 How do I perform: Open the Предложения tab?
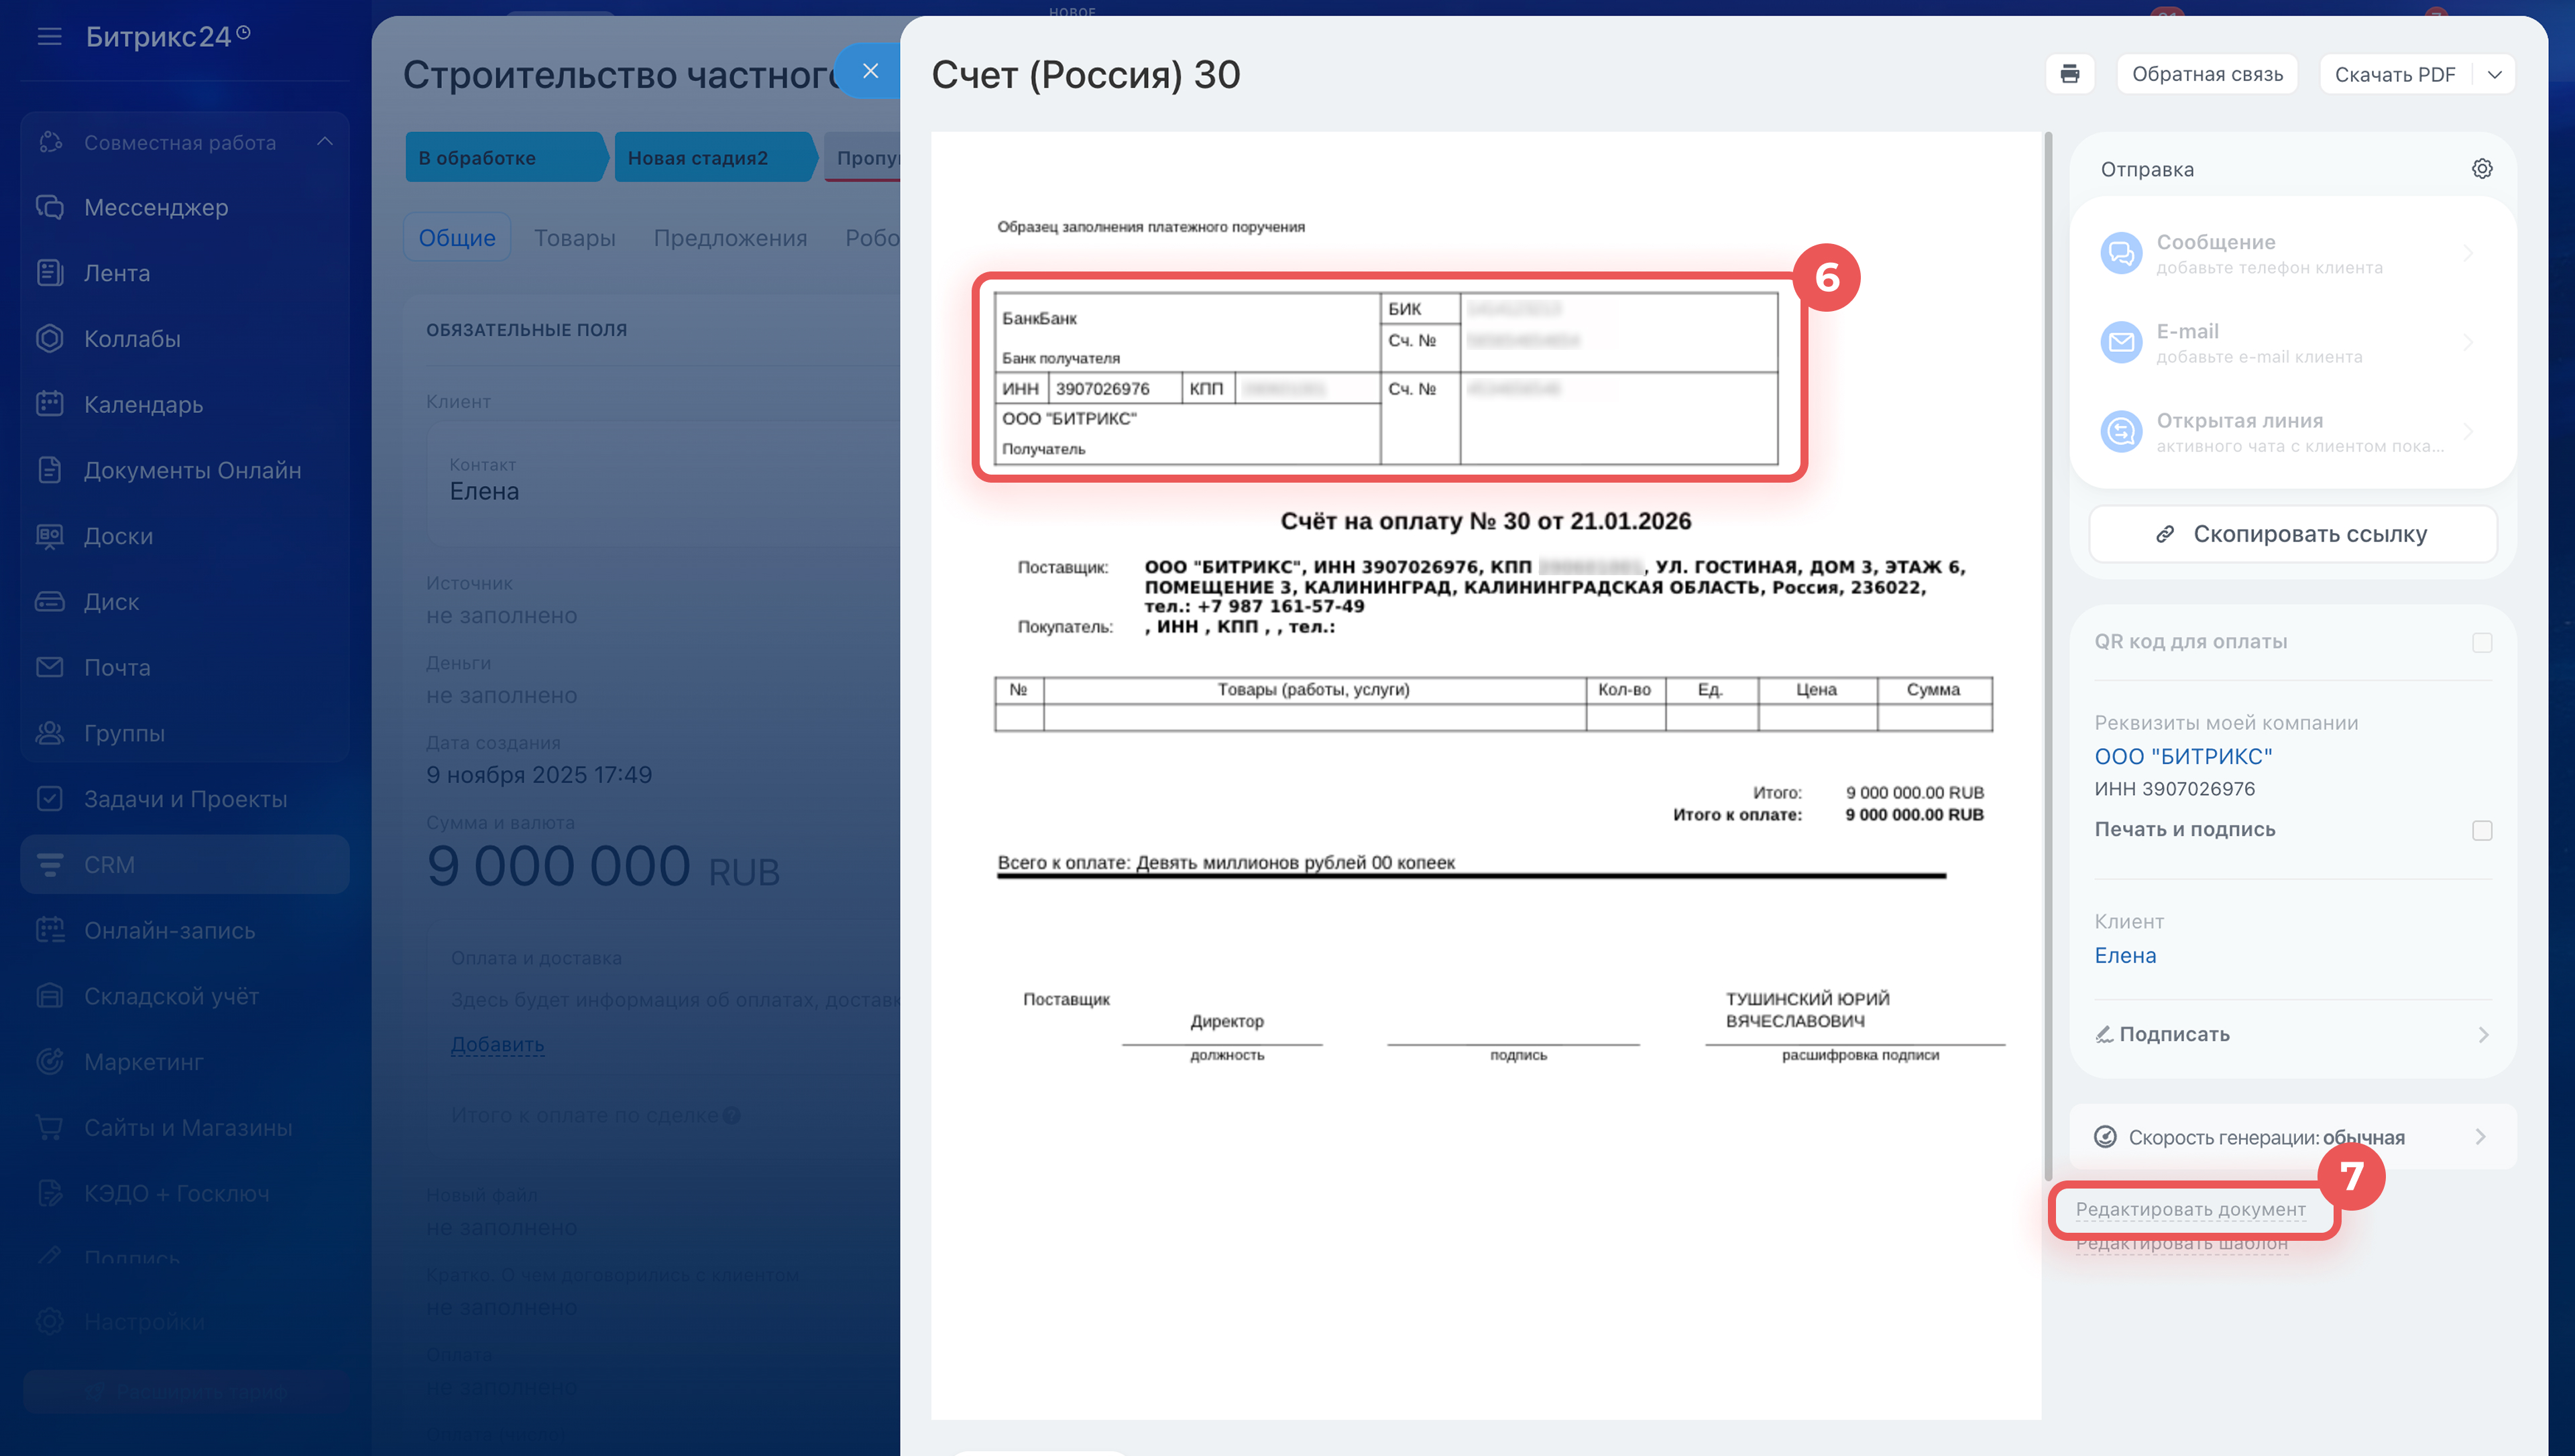[x=730, y=238]
